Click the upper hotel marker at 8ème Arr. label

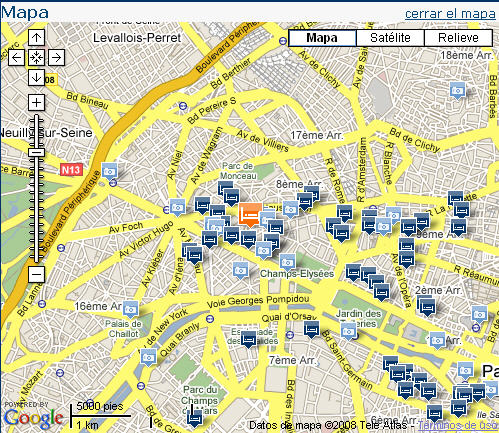[x=312, y=193]
